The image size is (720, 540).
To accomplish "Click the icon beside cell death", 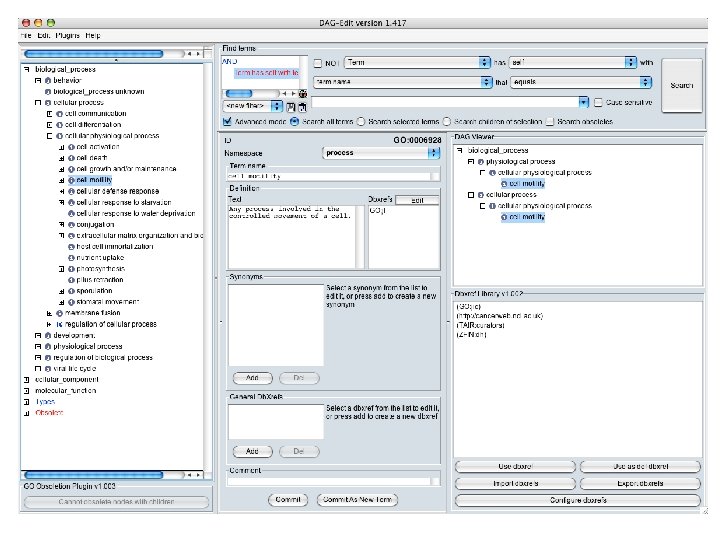I will [71, 158].
